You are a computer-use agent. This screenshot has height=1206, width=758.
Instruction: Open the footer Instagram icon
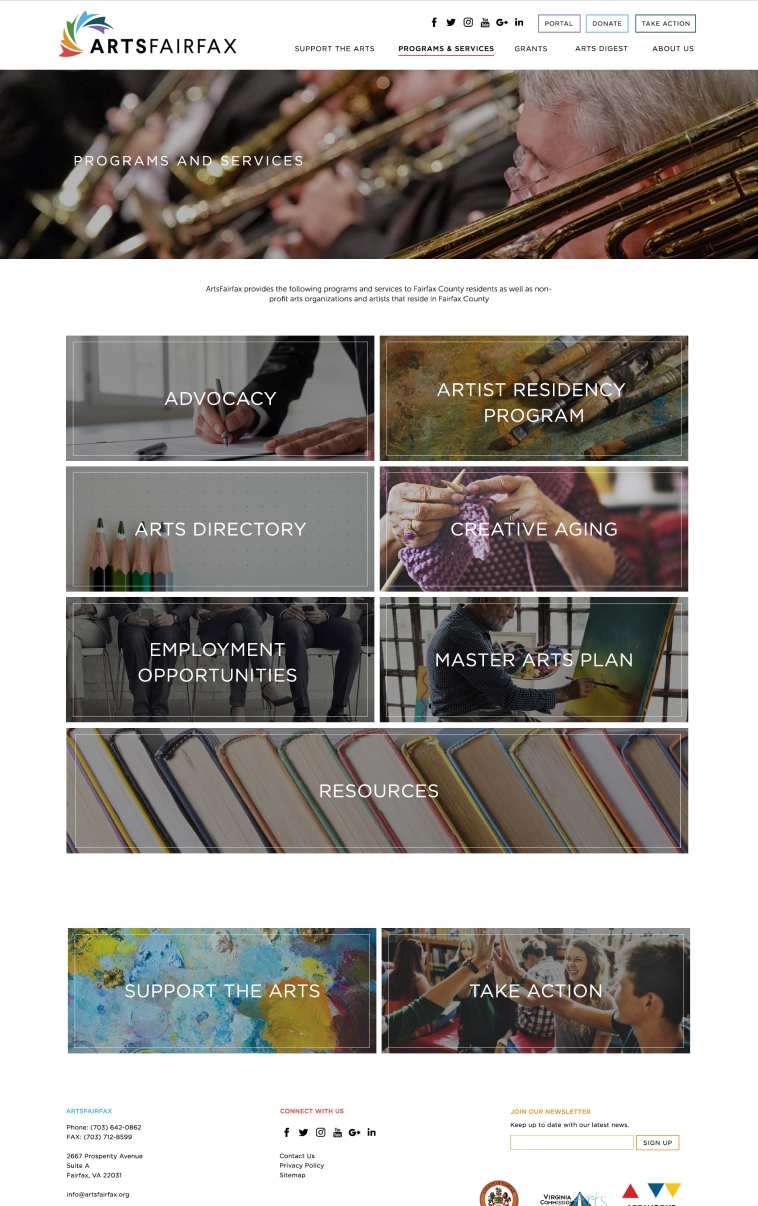pos(321,1132)
